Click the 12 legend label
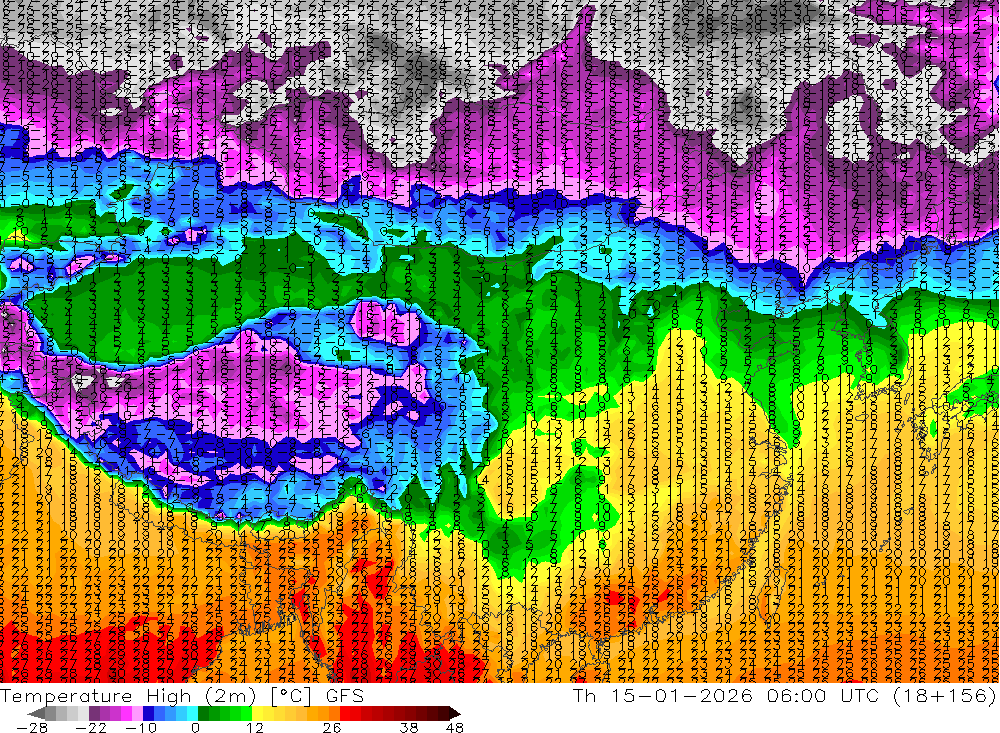The image size is (1000, 733). 255,727
